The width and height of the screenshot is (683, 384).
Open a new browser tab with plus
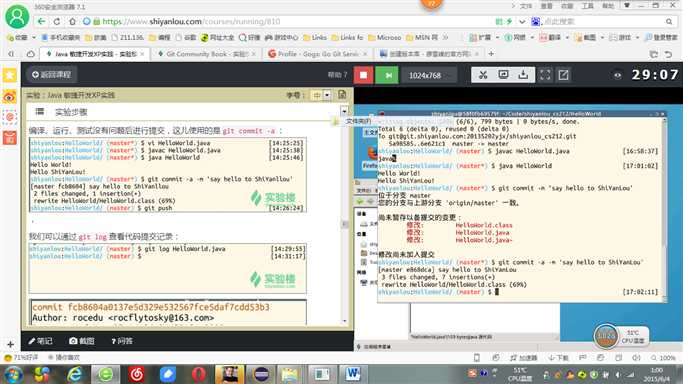(491, 54)
